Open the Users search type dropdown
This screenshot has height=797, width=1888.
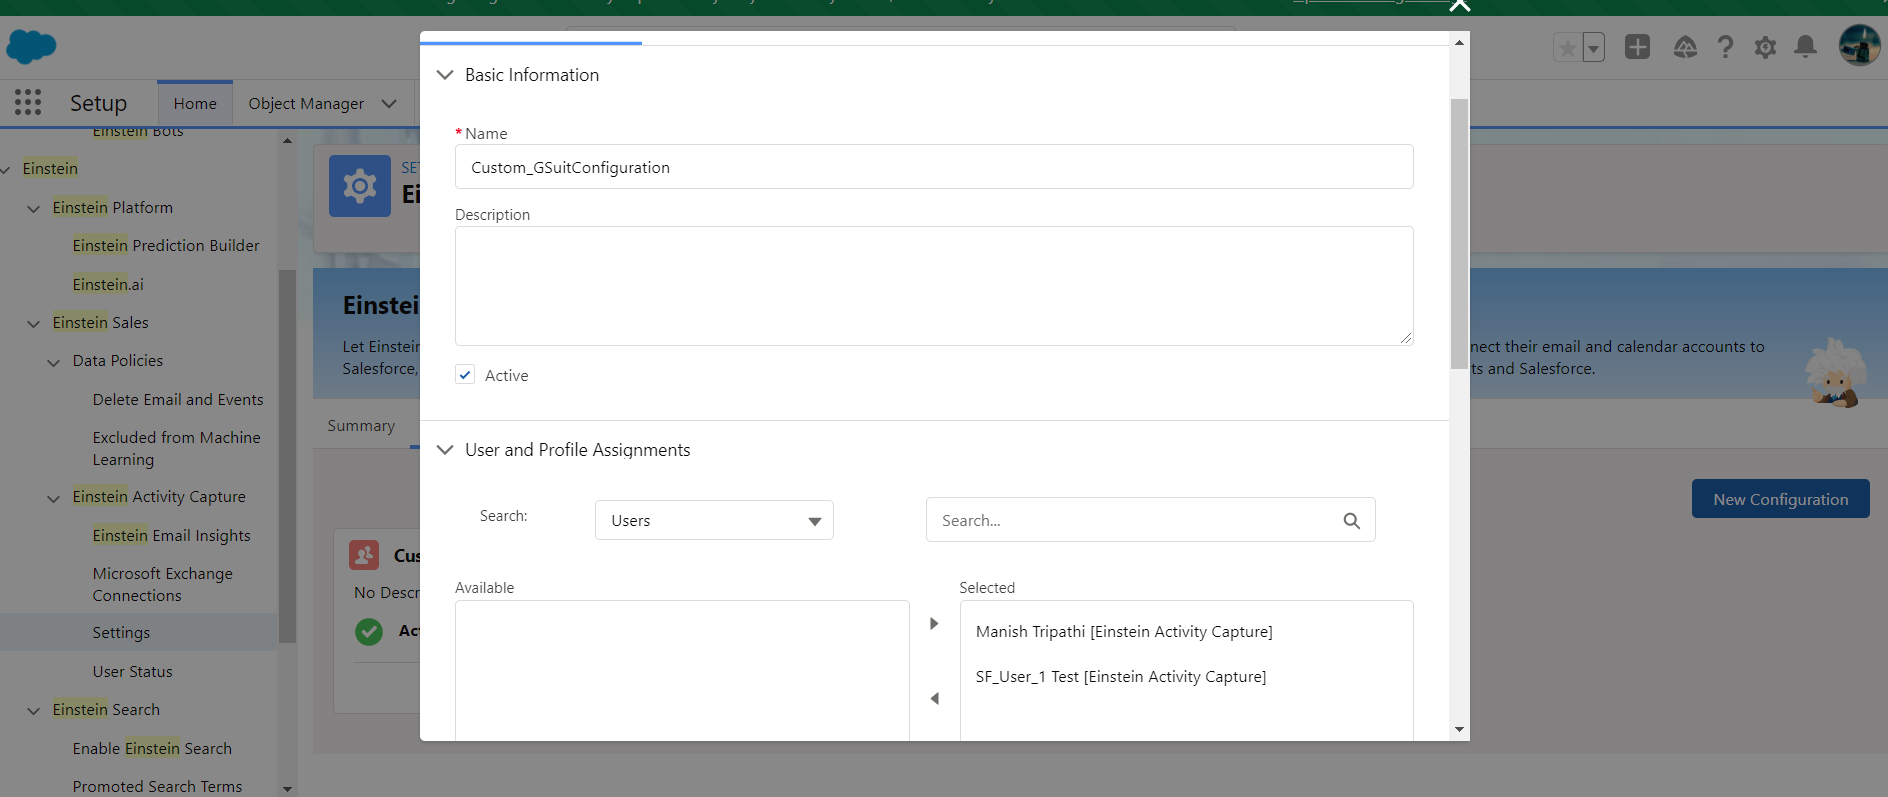click(x=714, y=521)
